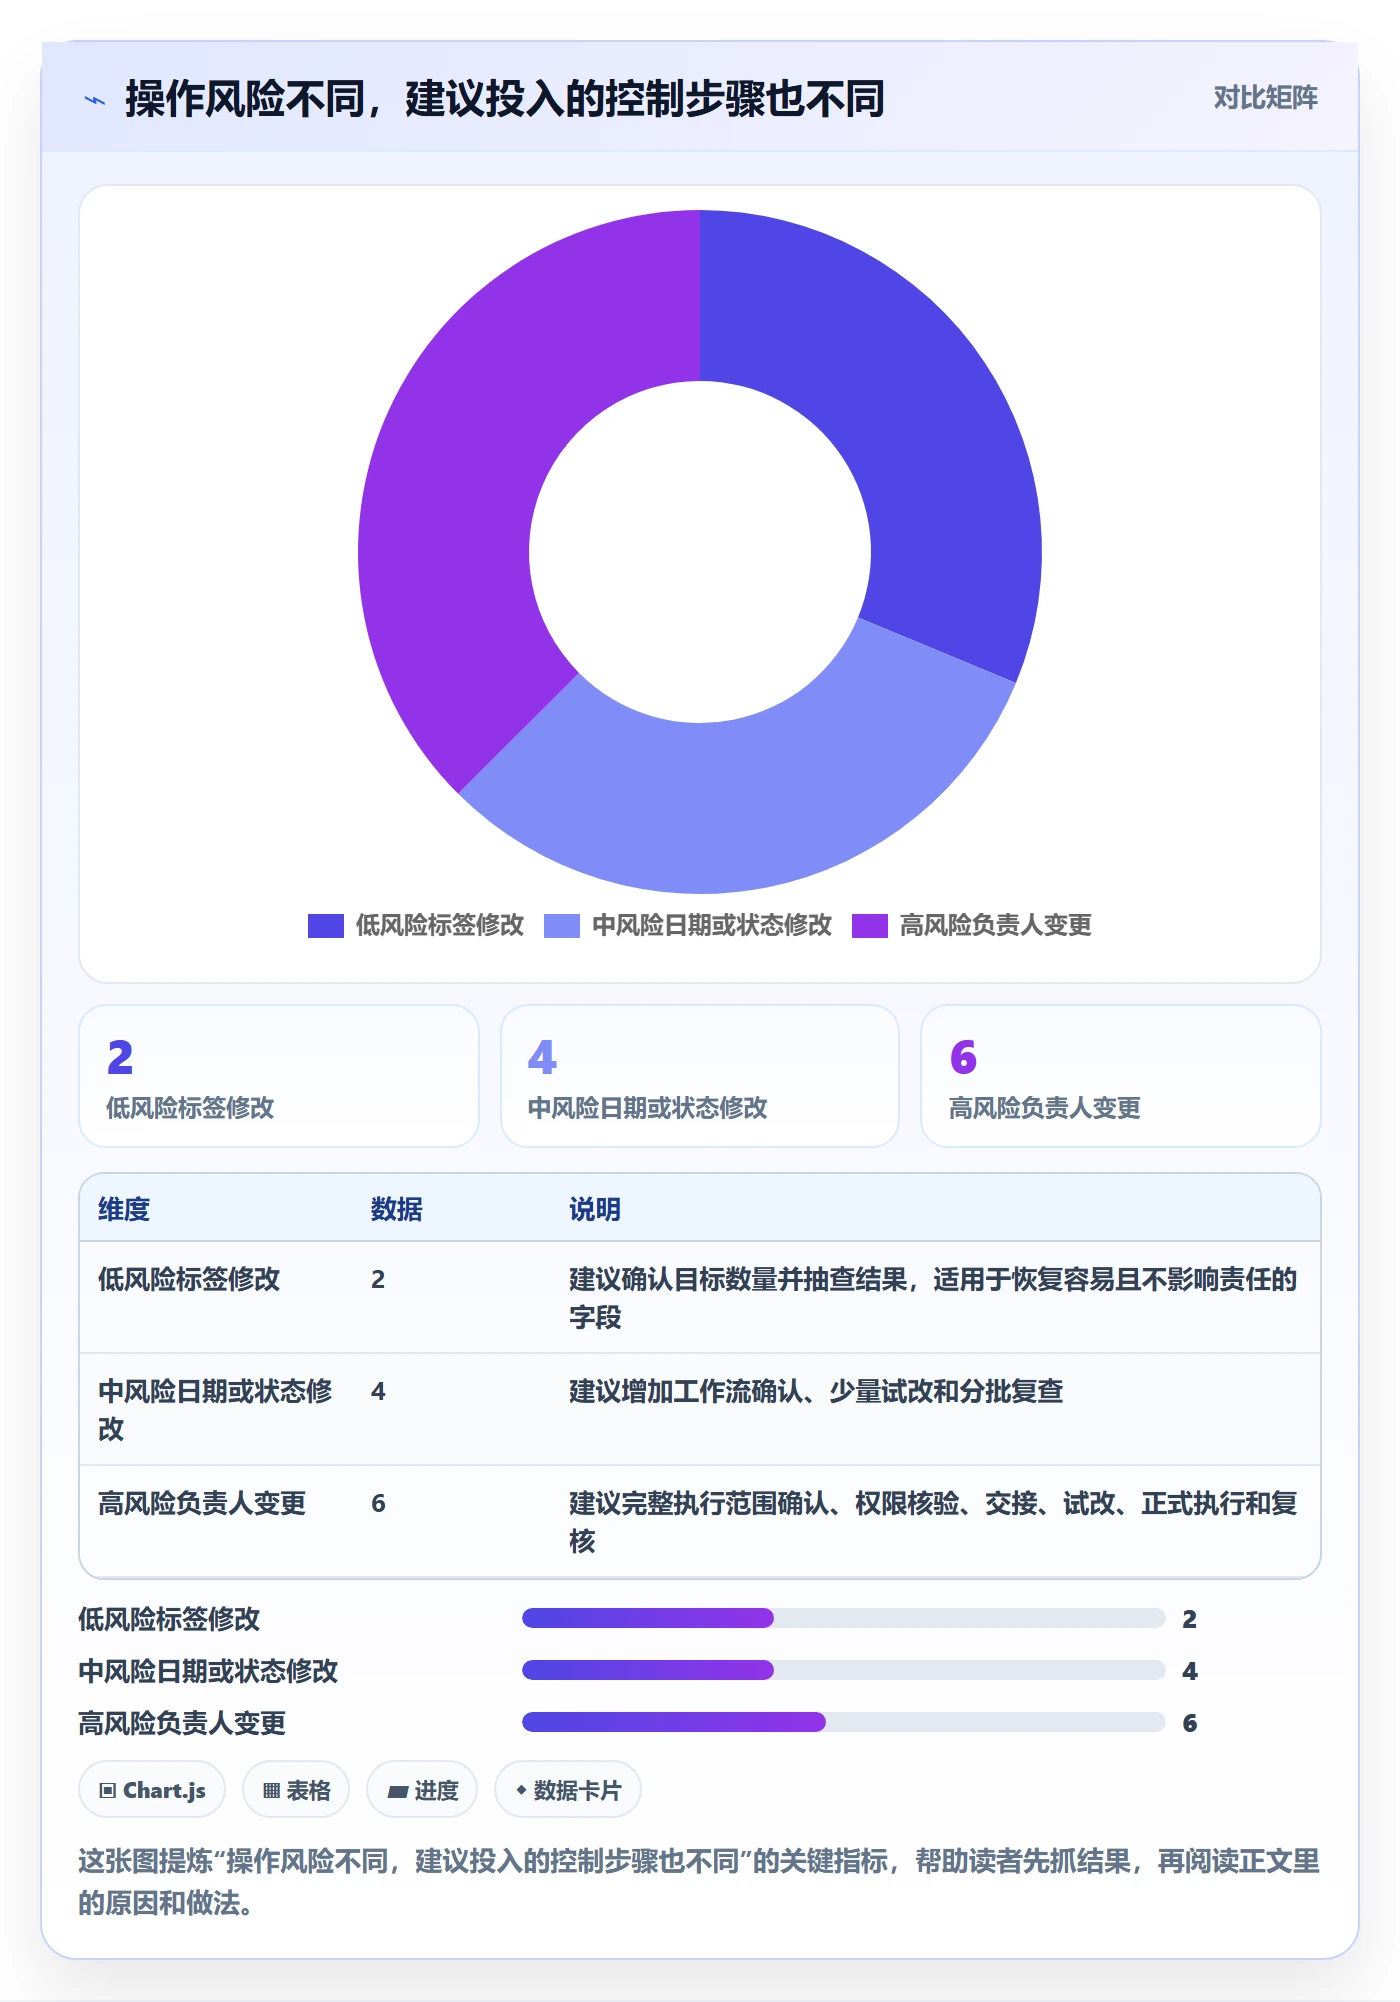
Task: Click description 建议增加工作流确认、少量试改和分批复查
Action: coord(816,1391)
